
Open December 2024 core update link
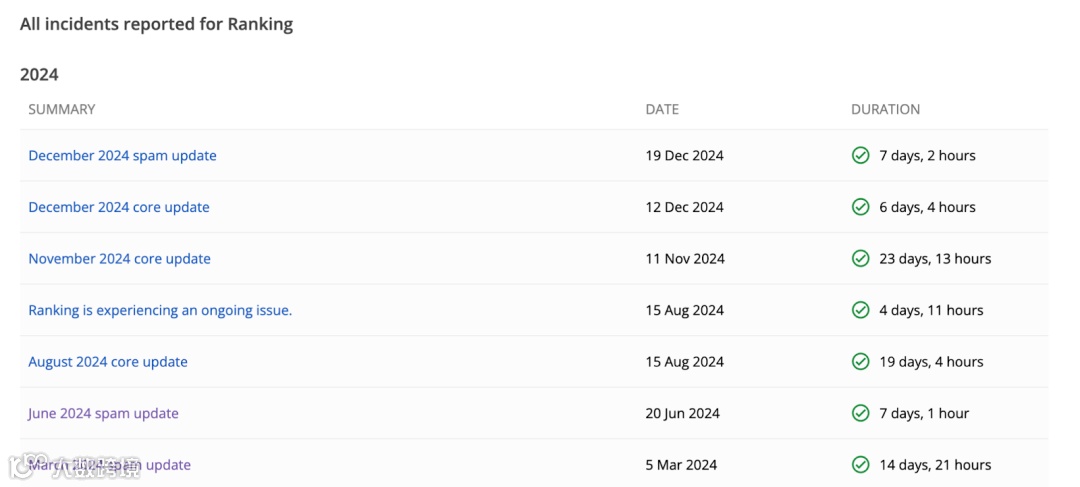point(119,207)
